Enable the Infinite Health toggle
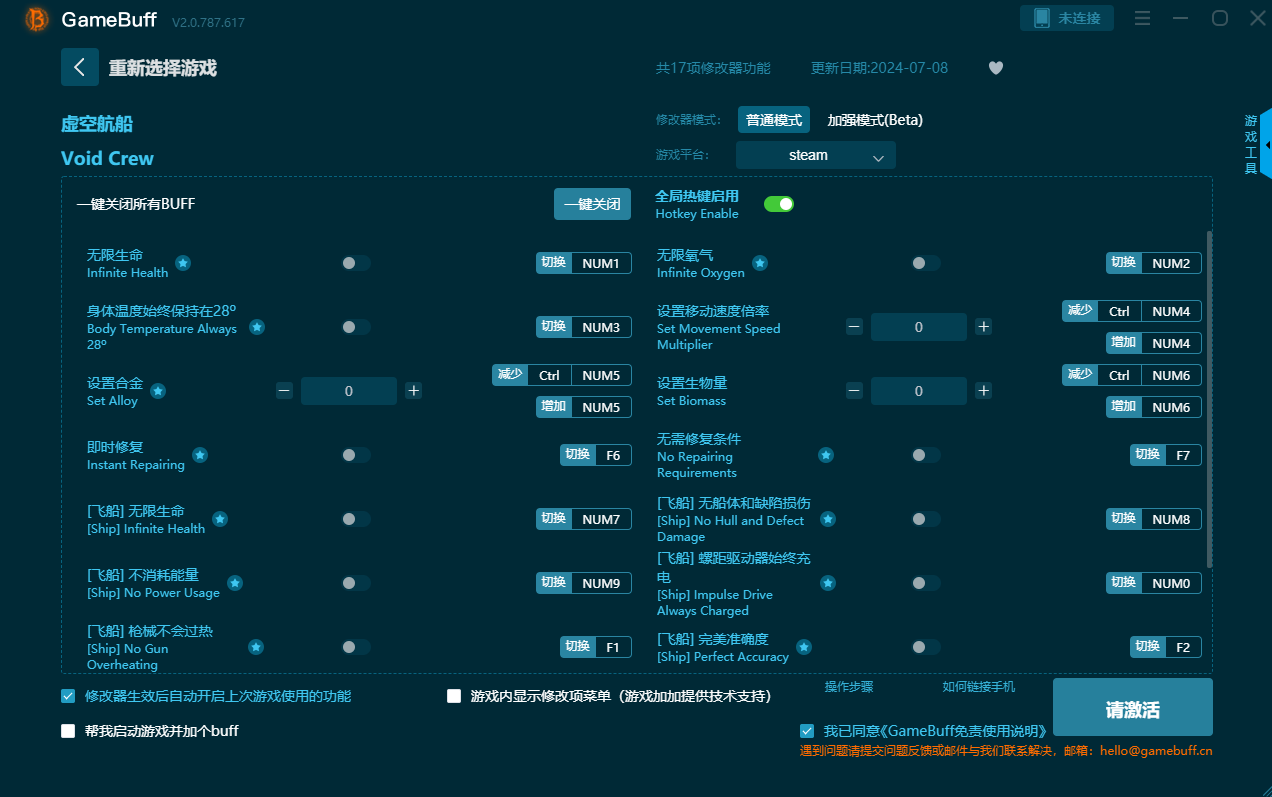 click(356, 263)
